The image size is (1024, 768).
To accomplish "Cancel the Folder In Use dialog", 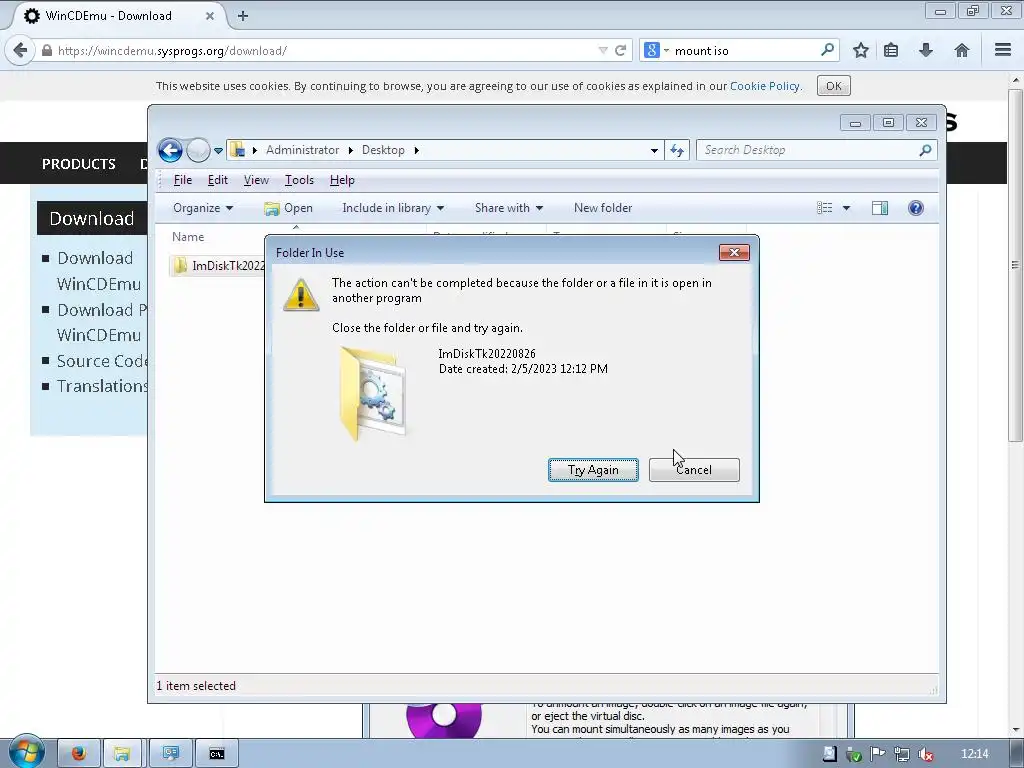I will click(x=694, y=470).
